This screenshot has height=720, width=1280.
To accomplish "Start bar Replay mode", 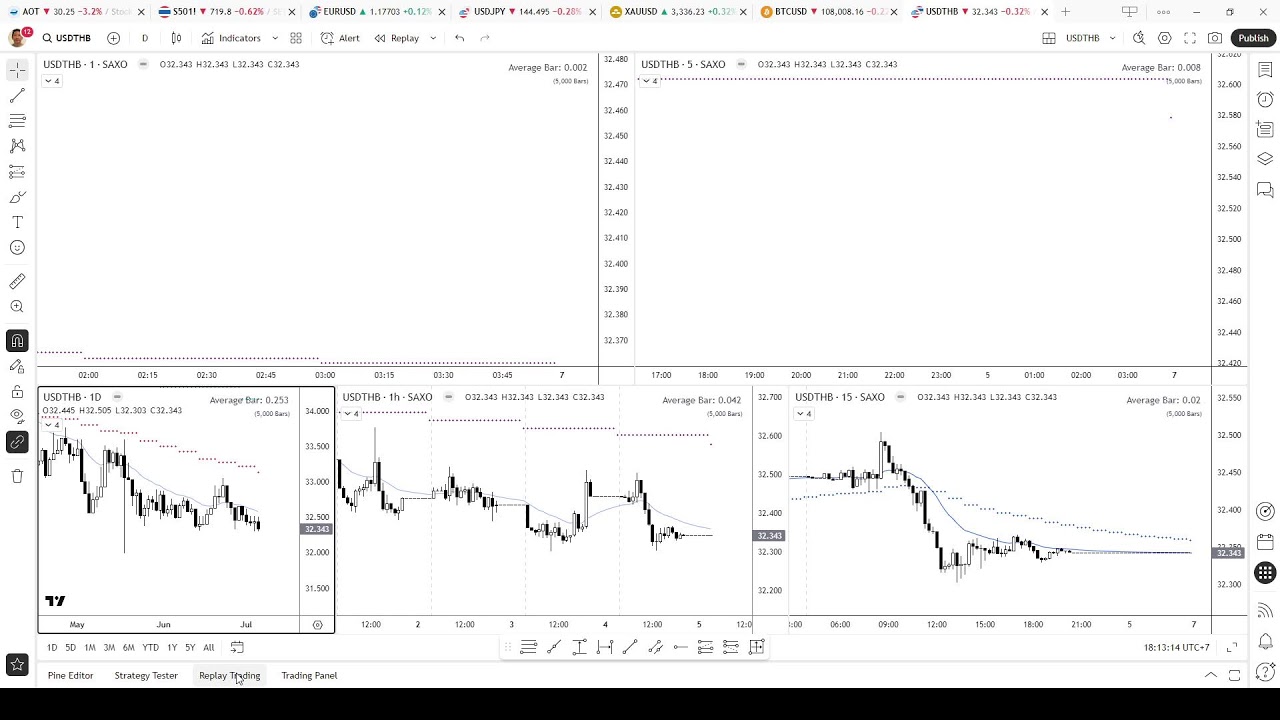I will click(x=397, y=38).
